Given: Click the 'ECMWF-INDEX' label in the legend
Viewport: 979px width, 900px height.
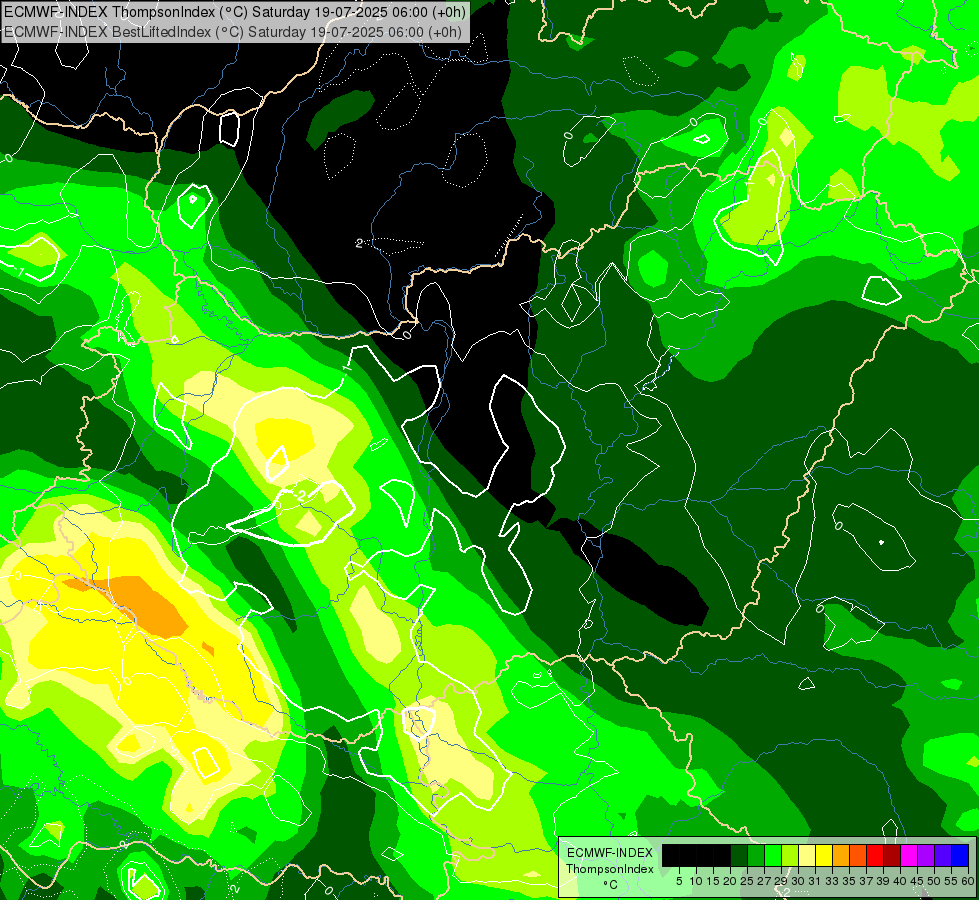Looking at the screenshot, I should point(610,853).
